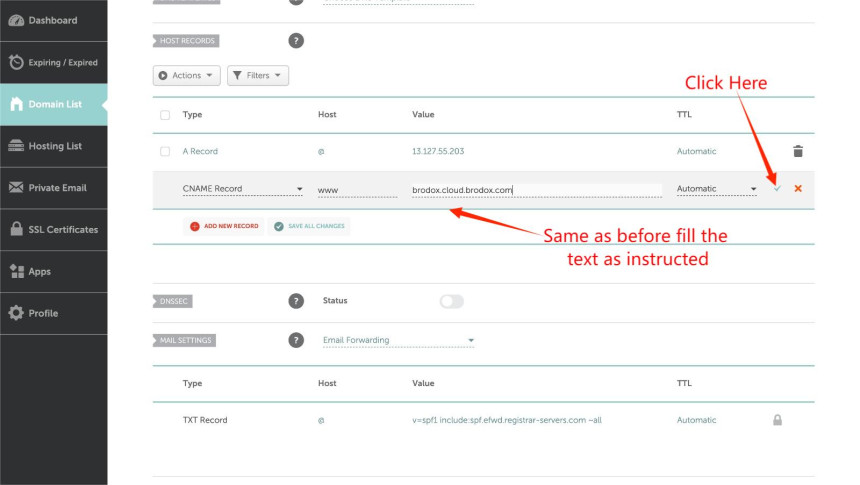
Task: Click the Add New Record button
Action: 224,226
